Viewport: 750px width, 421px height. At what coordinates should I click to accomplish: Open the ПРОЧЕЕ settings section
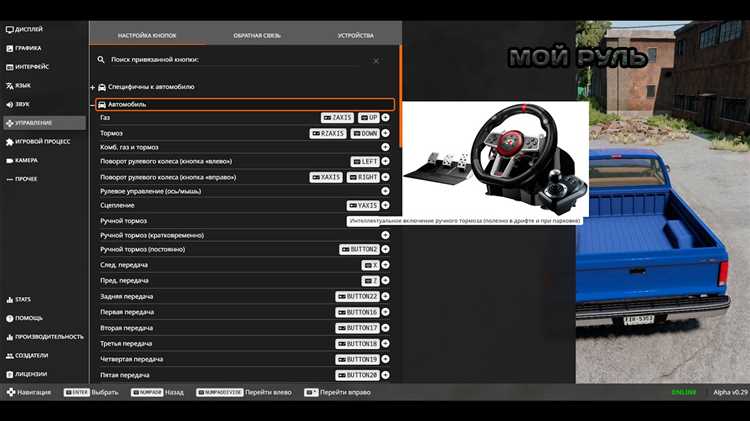(x=22, y=179)
